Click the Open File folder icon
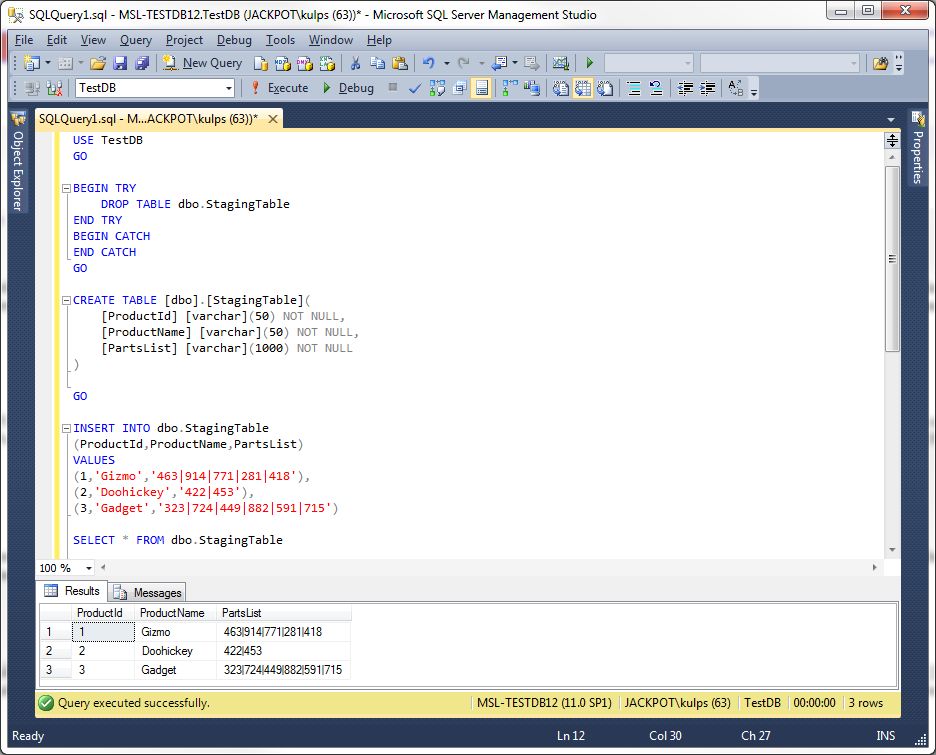Viewport: 936px width, 755px height. (97, 63)
